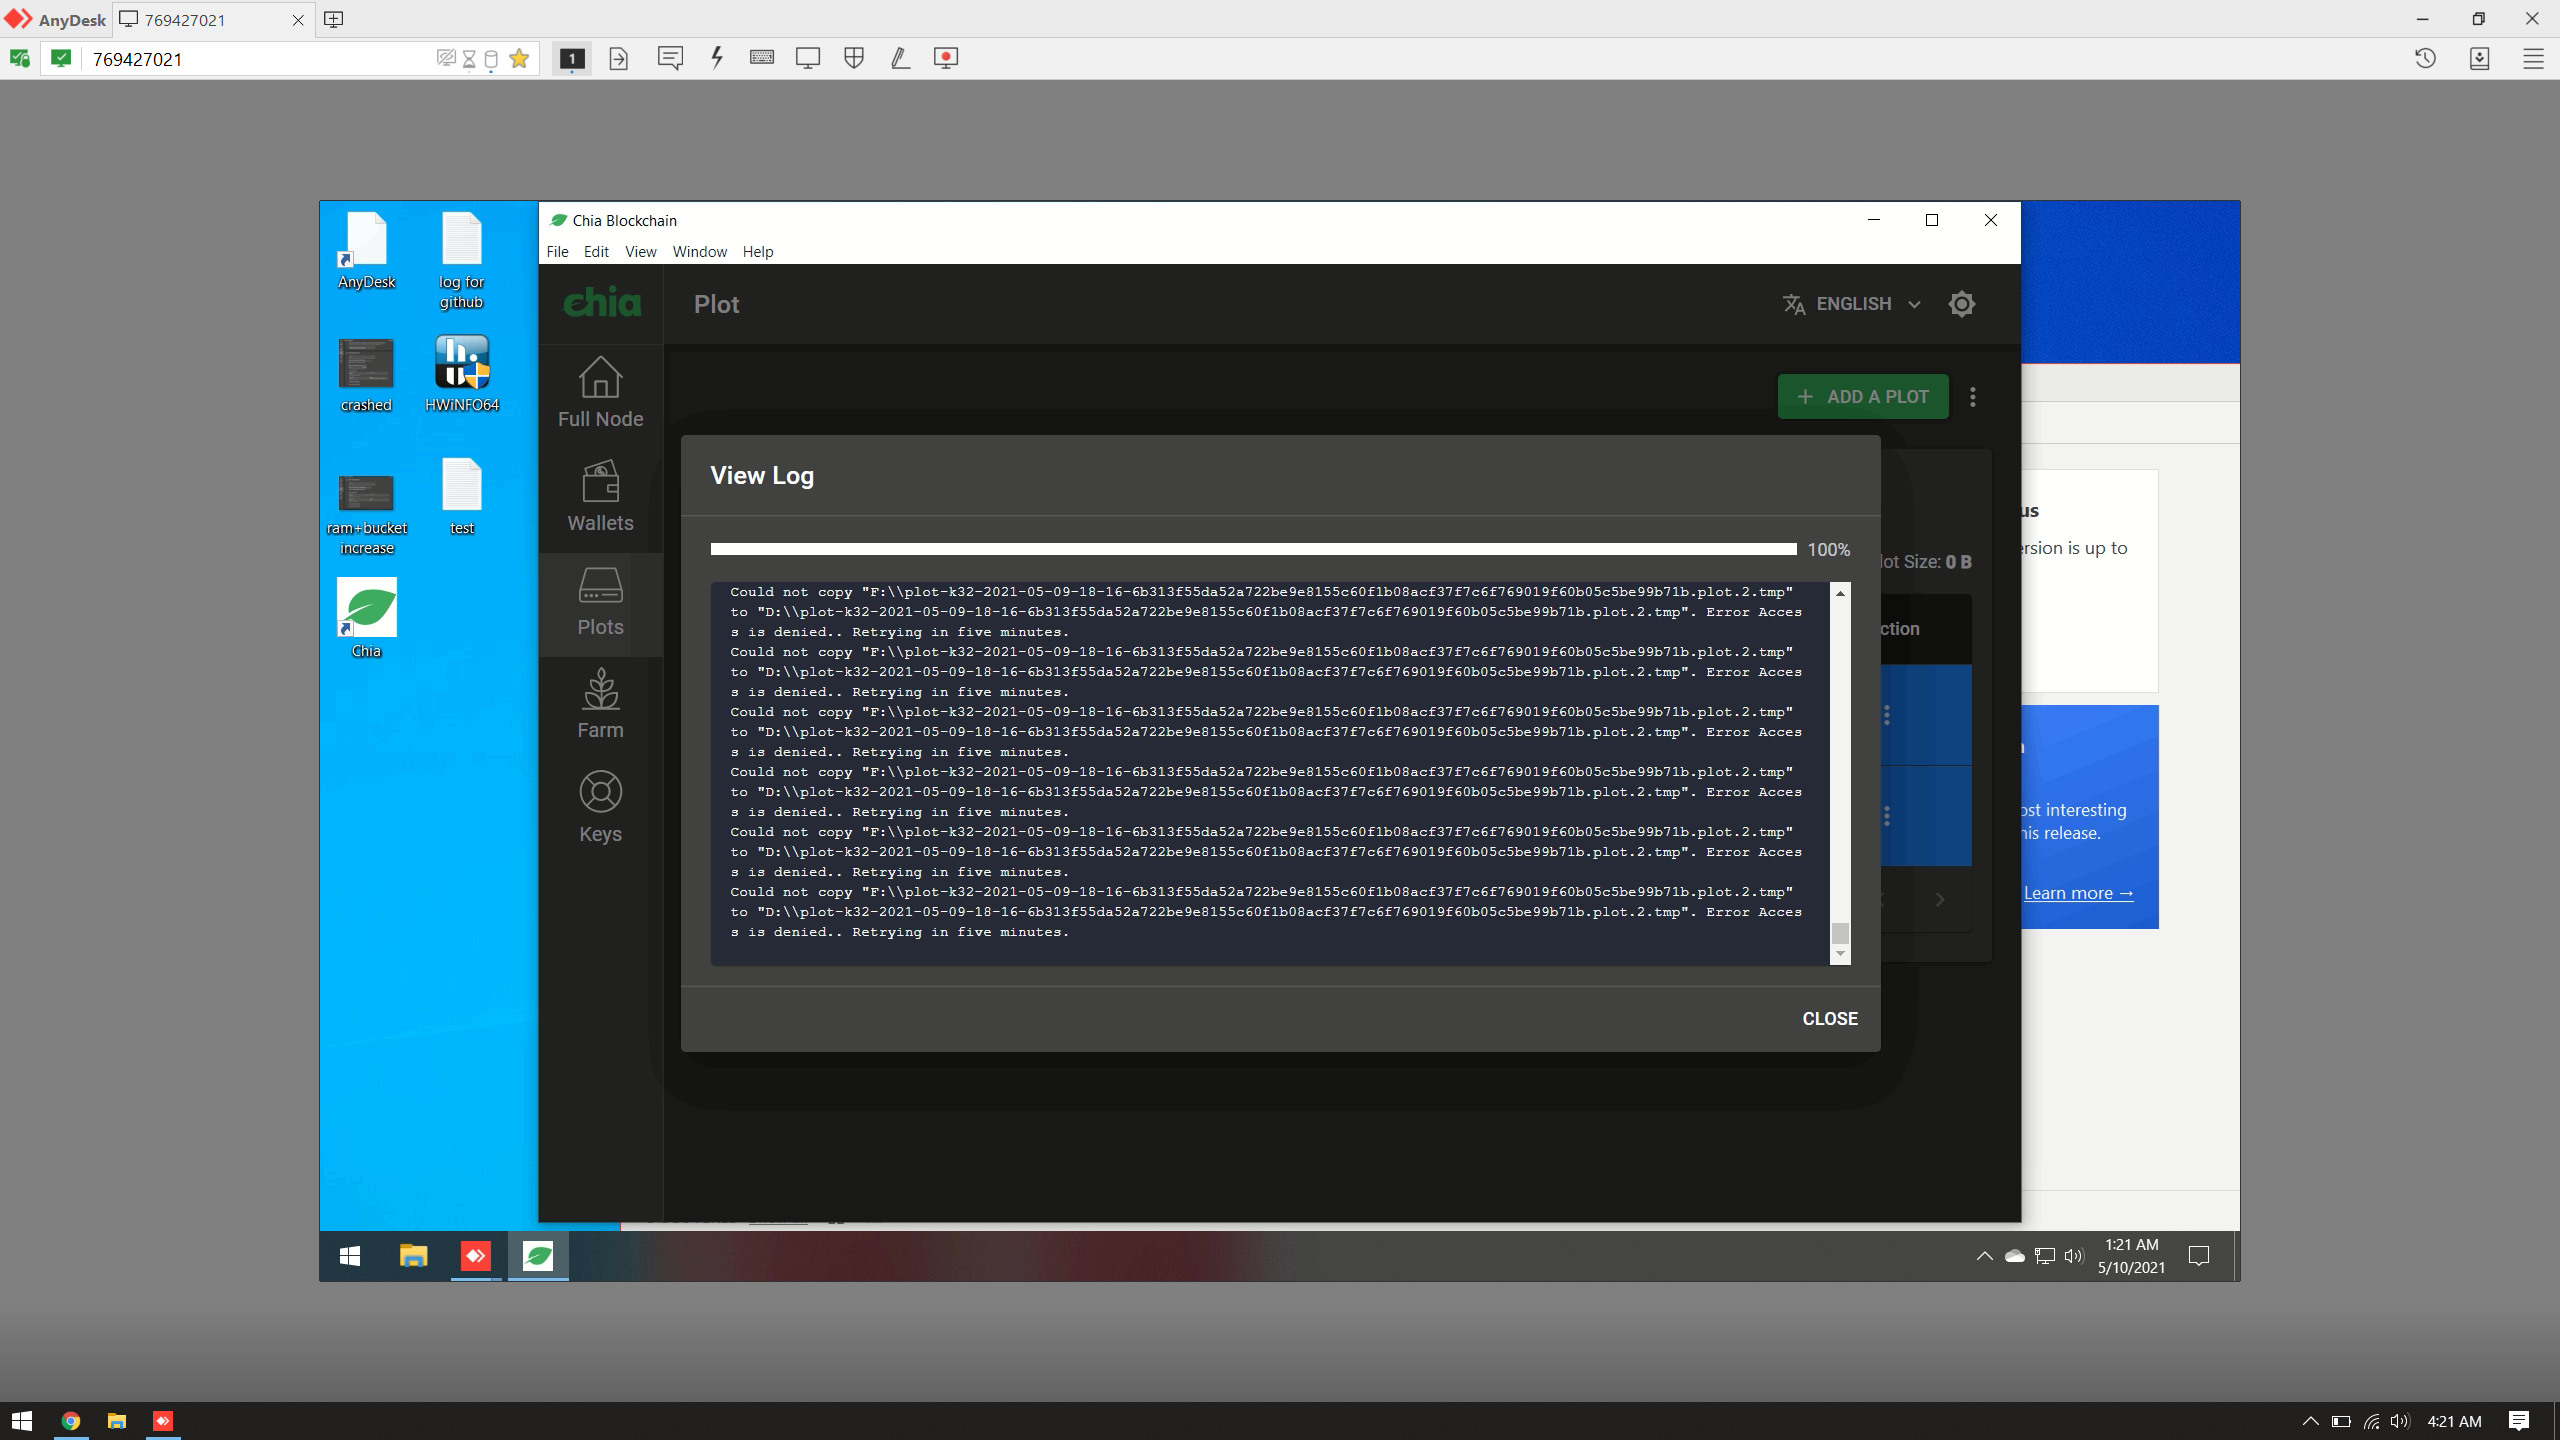Click the local 4:21 AM taskbar clock
This screenshot has height=1440, width=2560.
click(x=2455, y=1421)
